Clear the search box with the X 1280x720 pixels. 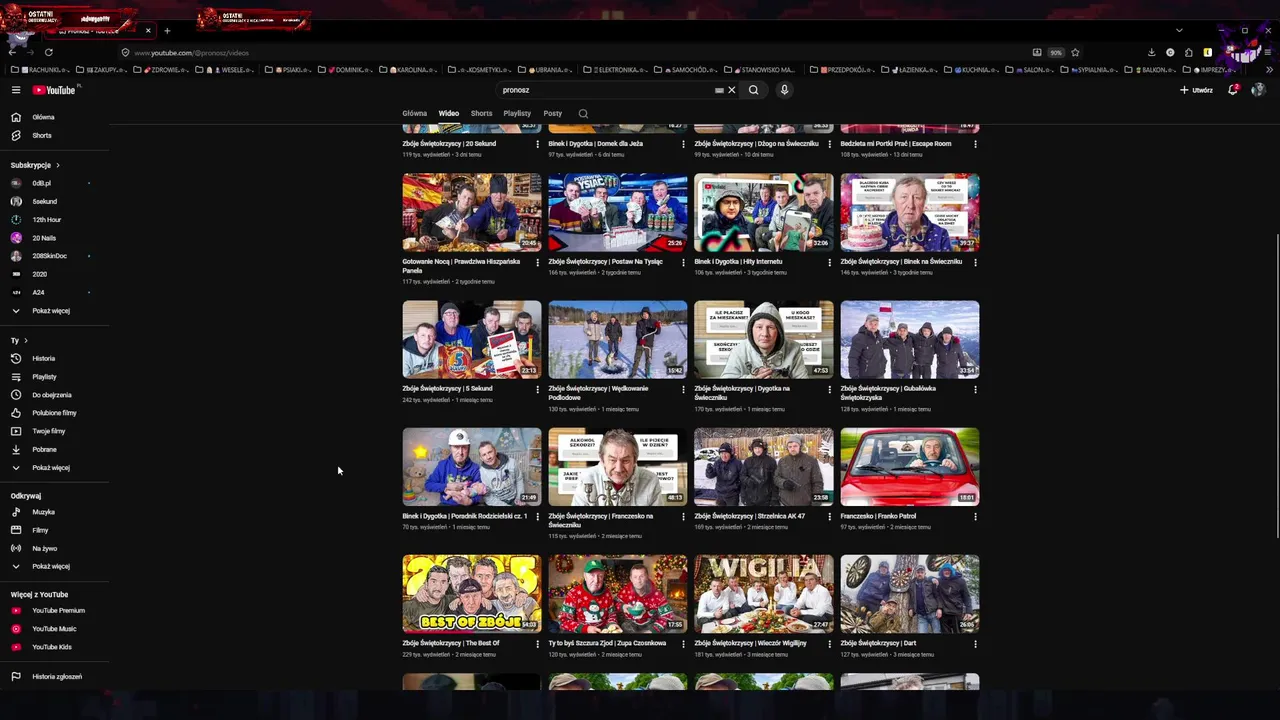click(x=731, y=90)
